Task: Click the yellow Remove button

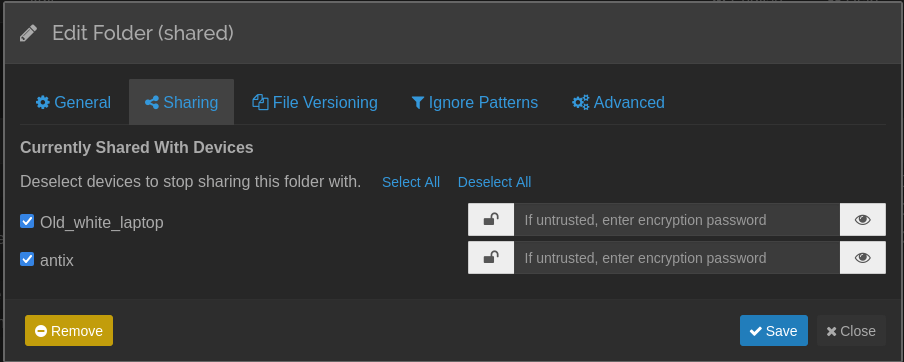Action: (69, 330)
